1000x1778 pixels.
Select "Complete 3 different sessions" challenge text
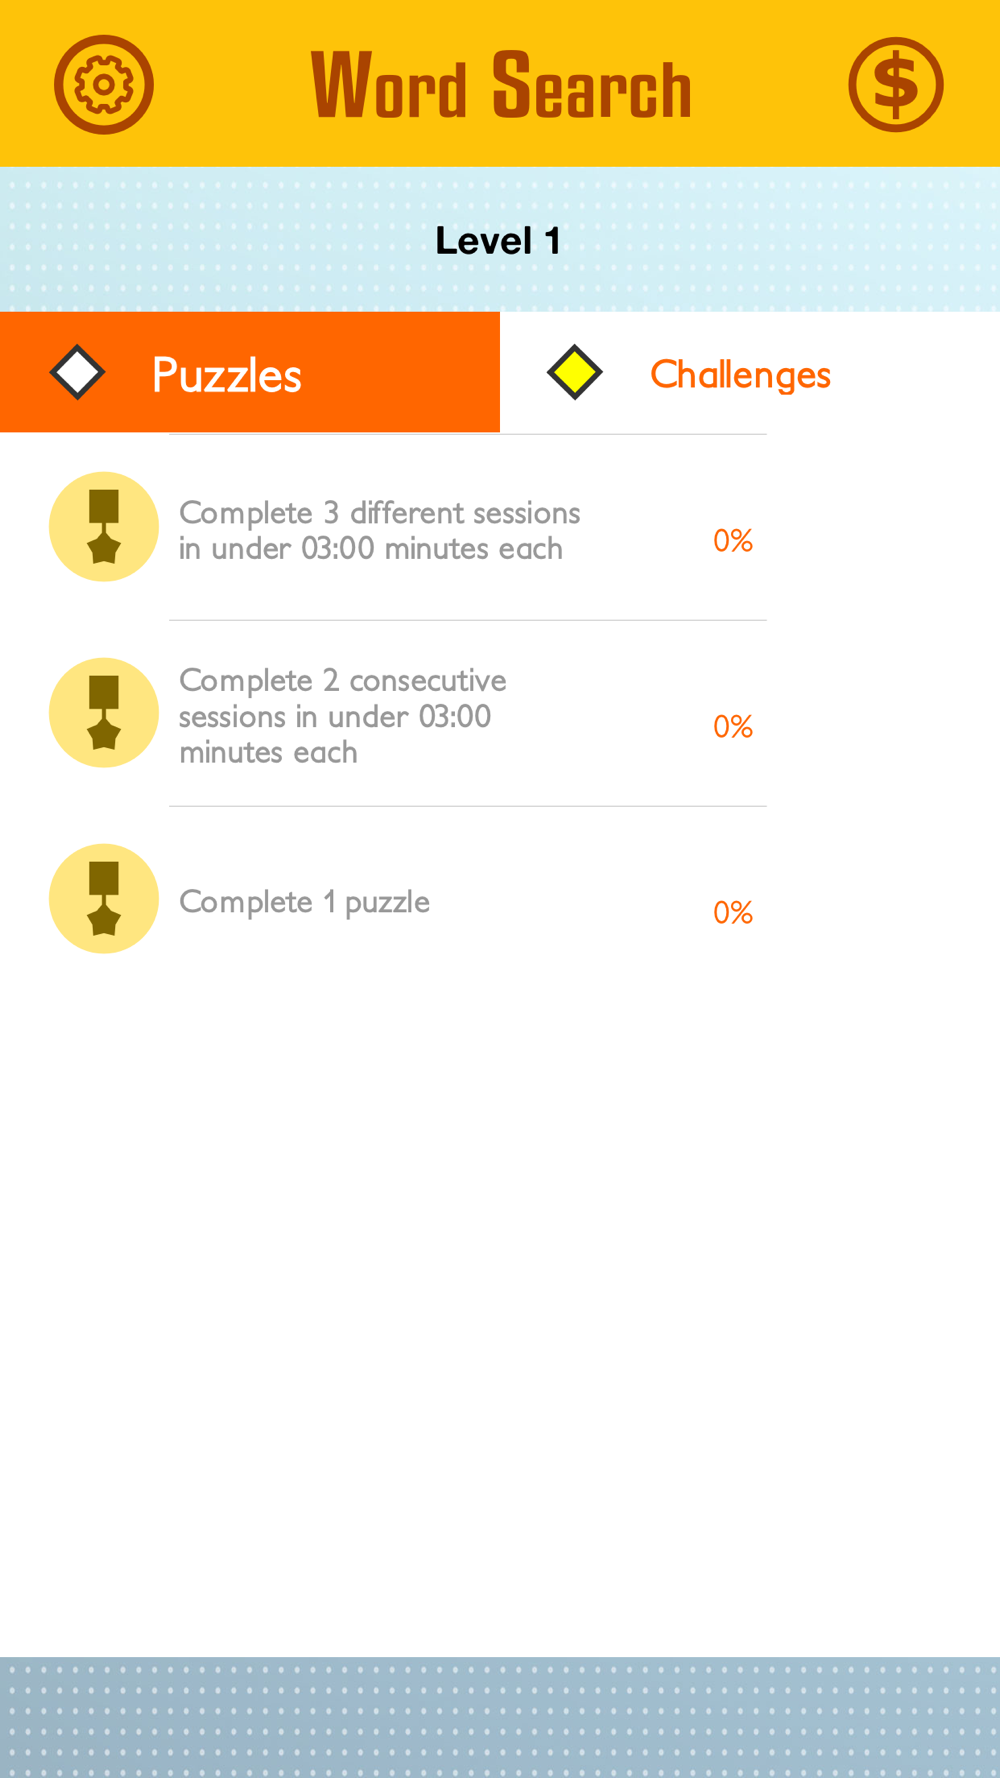click(x=379, y=530)
